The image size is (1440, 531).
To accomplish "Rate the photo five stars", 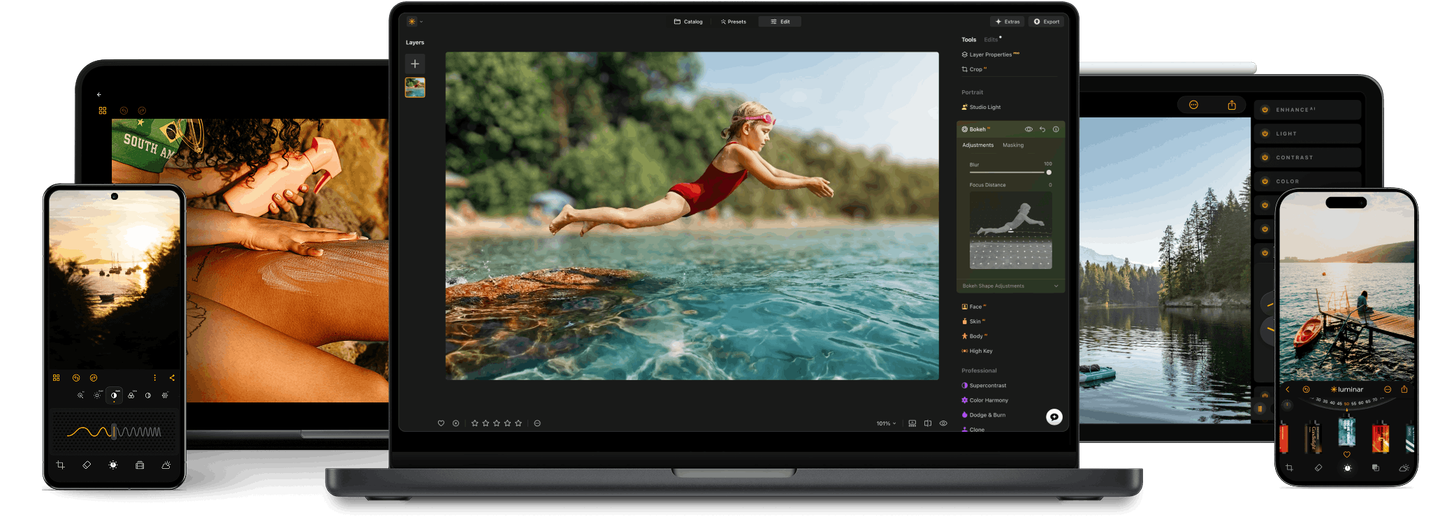I will pos(519,423).
